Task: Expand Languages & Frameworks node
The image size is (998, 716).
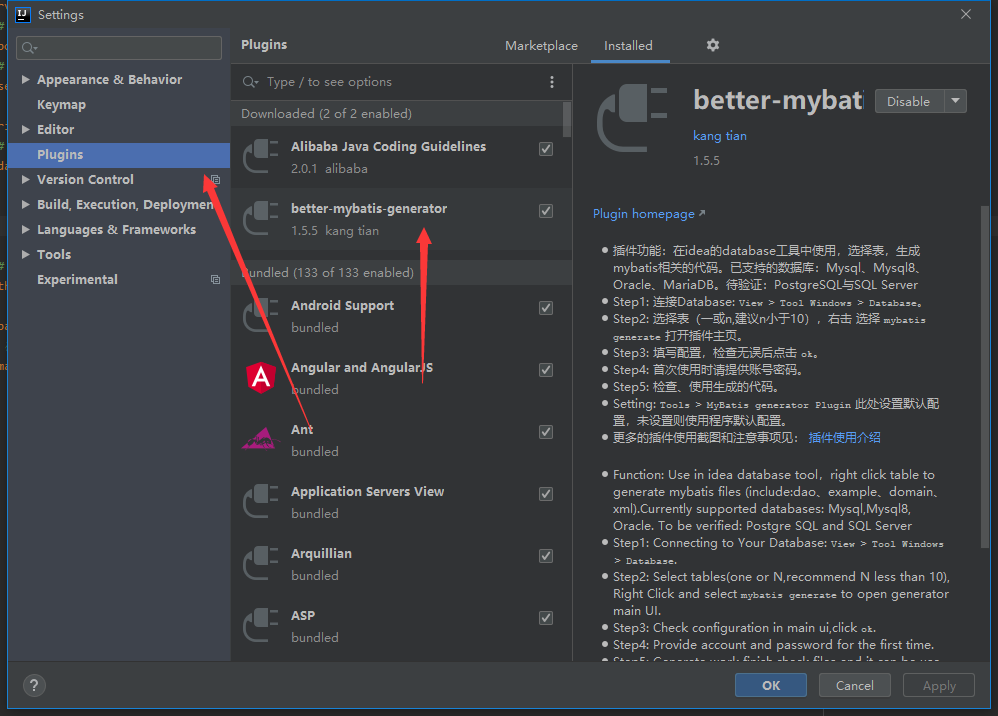Action: click(25, 229)
